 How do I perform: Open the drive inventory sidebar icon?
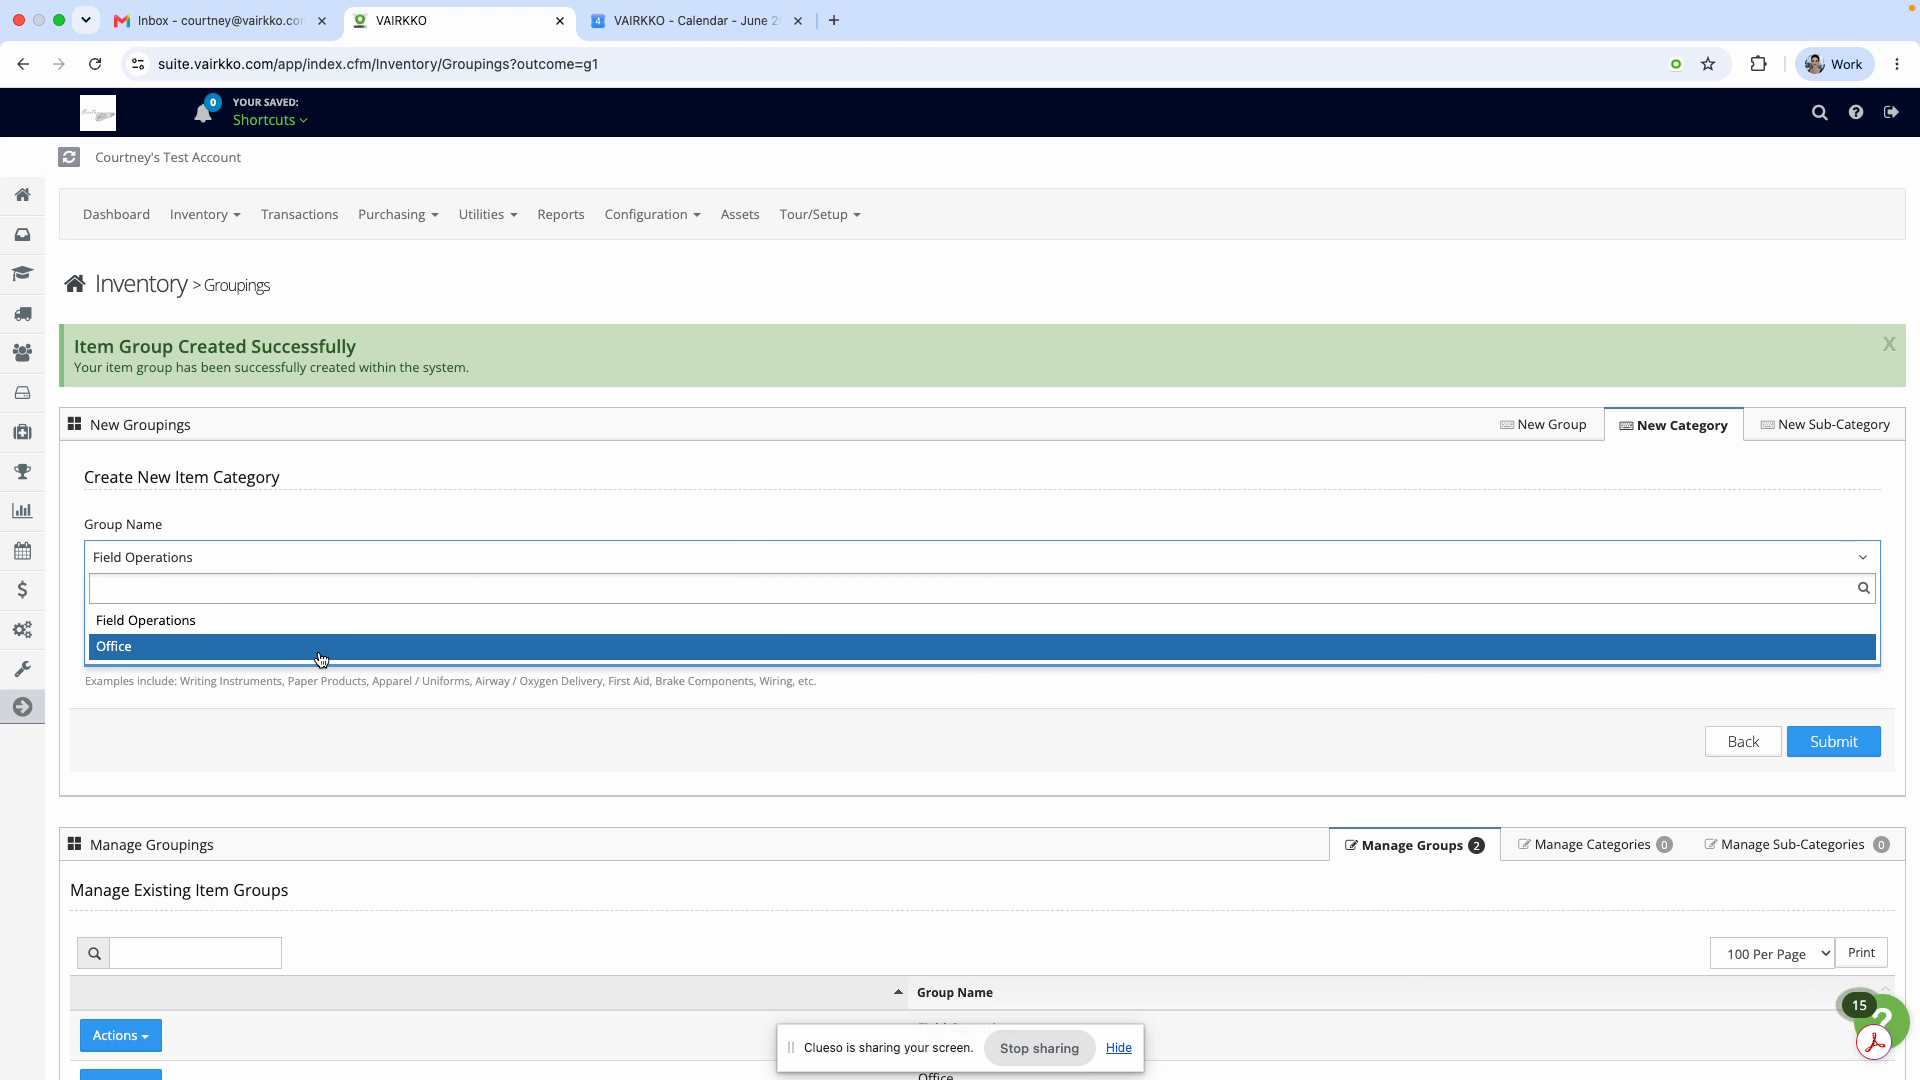pos(22,393)
